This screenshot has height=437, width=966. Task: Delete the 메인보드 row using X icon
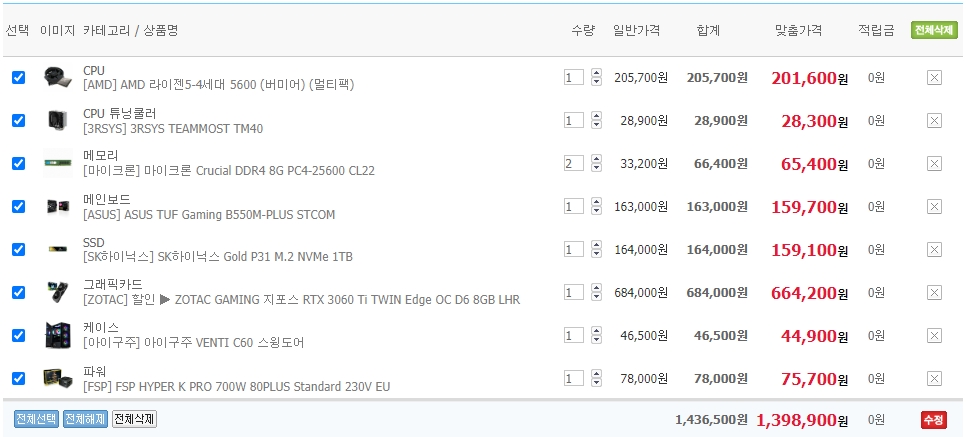[x=934, y=206]
